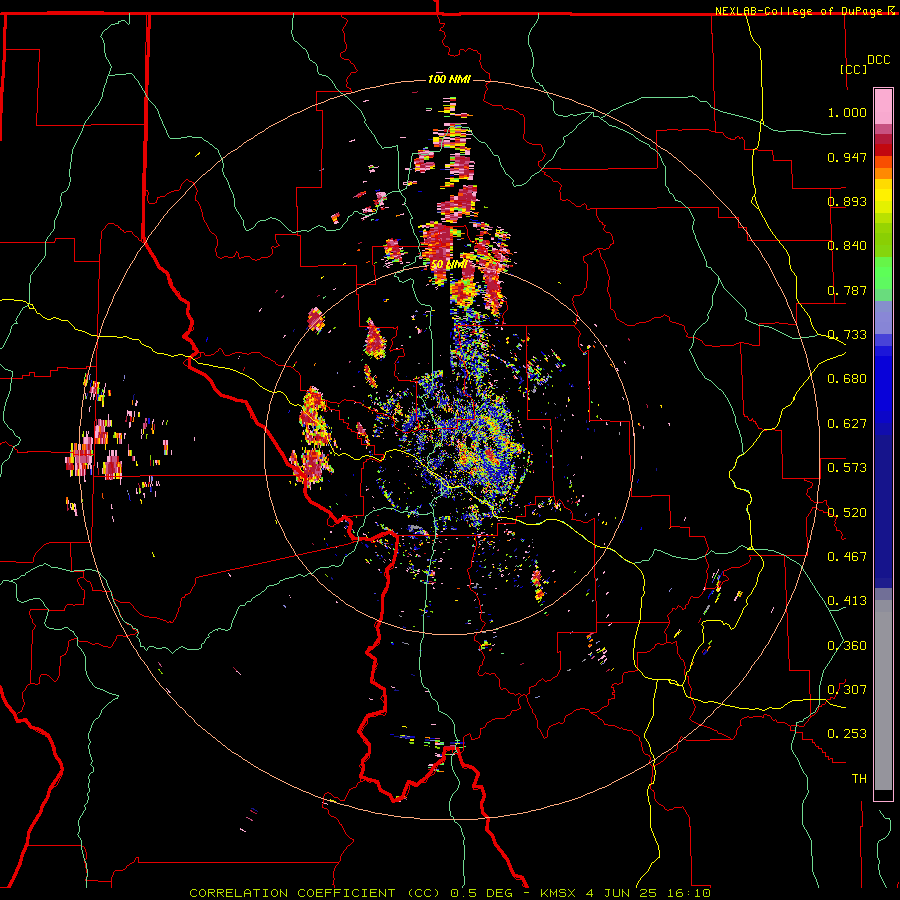Select the 1.000 value on the scale

847,112
